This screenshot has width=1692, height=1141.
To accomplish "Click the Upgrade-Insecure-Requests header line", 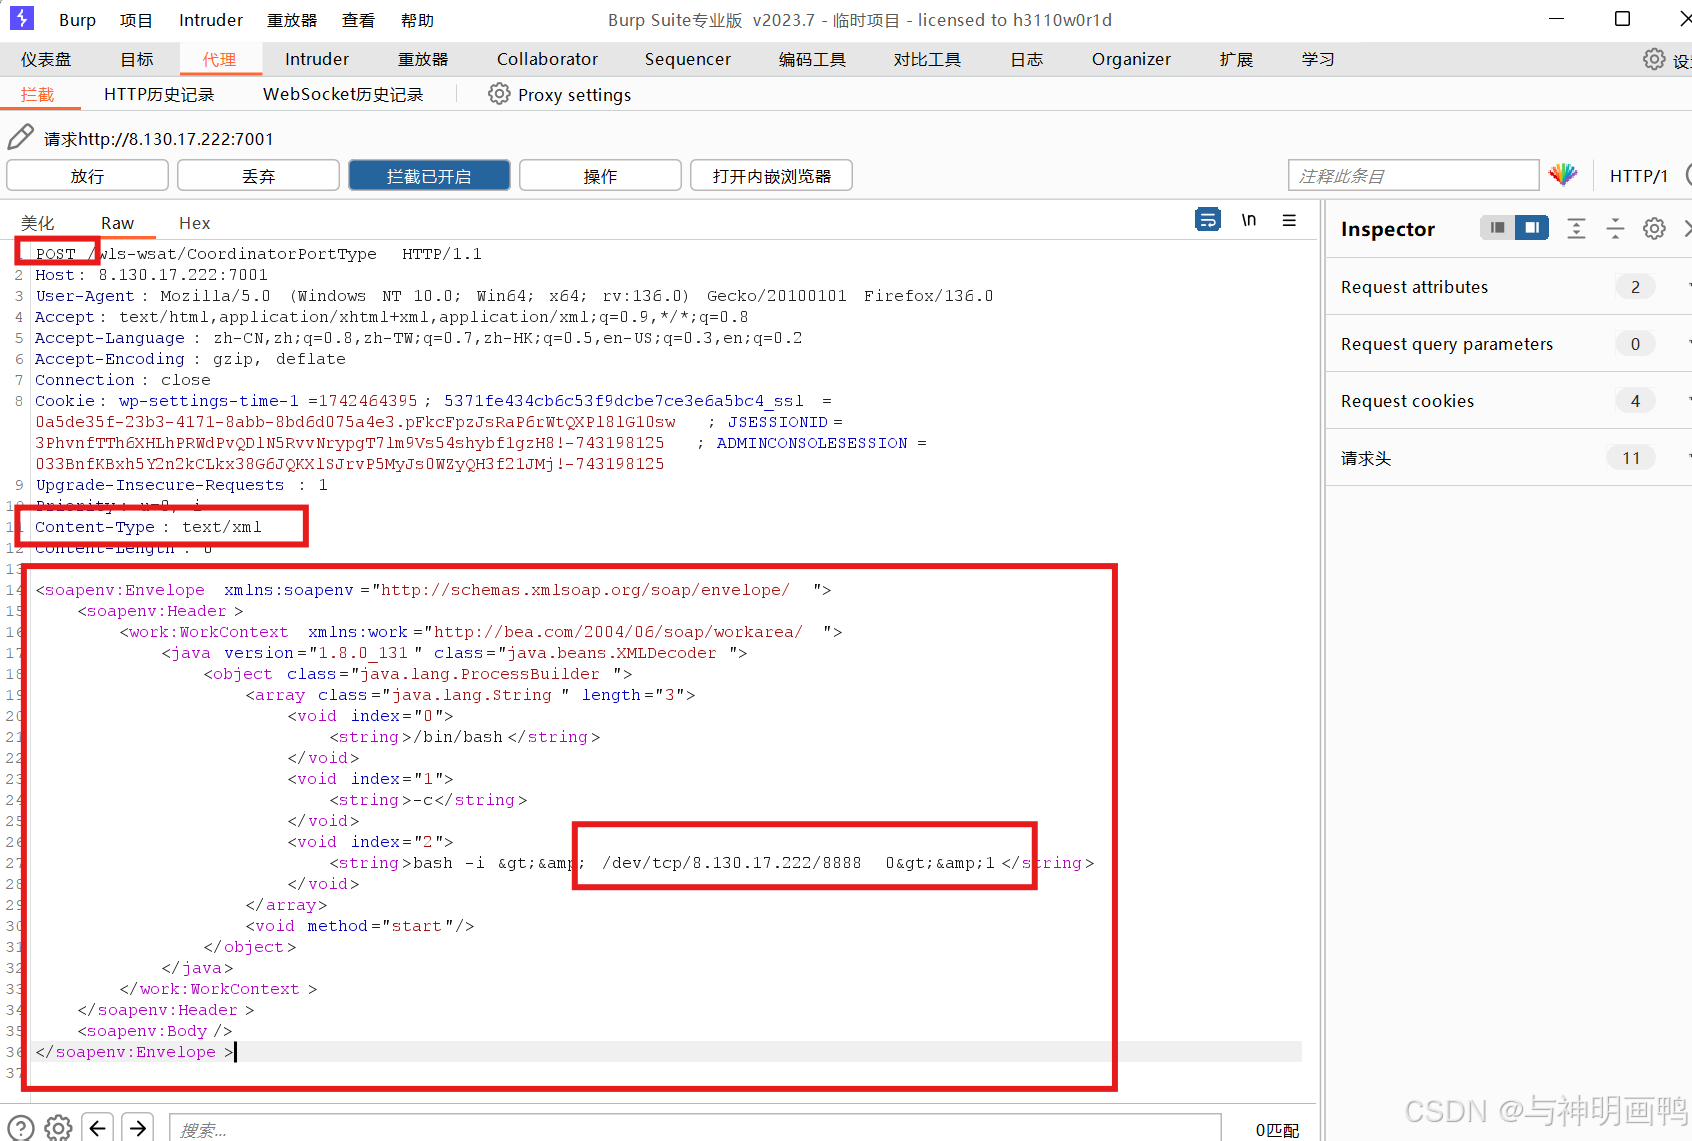I will (181, 485).
